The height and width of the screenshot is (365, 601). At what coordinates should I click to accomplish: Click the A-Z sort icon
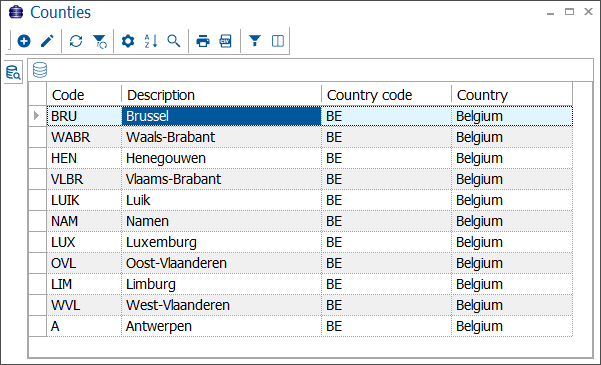pos(151,41)
